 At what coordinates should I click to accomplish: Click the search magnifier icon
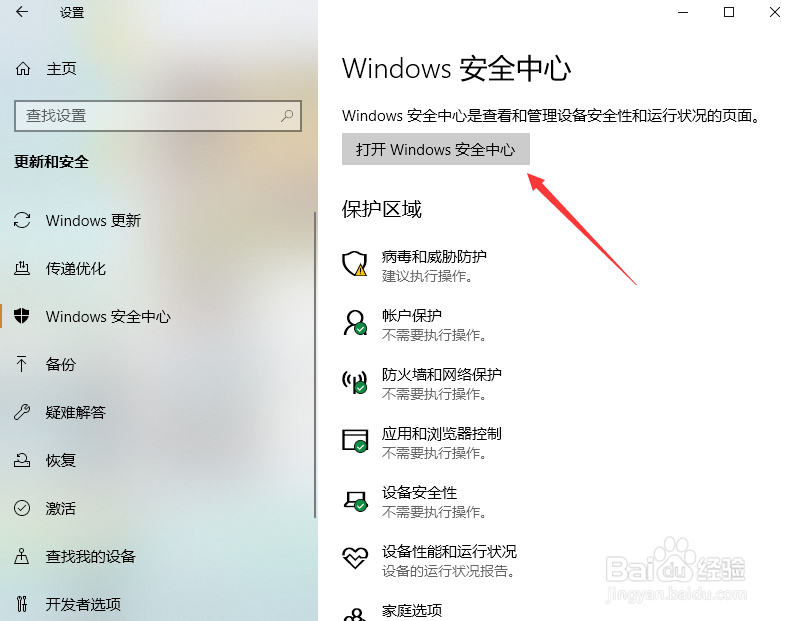[x=287, y=116]
